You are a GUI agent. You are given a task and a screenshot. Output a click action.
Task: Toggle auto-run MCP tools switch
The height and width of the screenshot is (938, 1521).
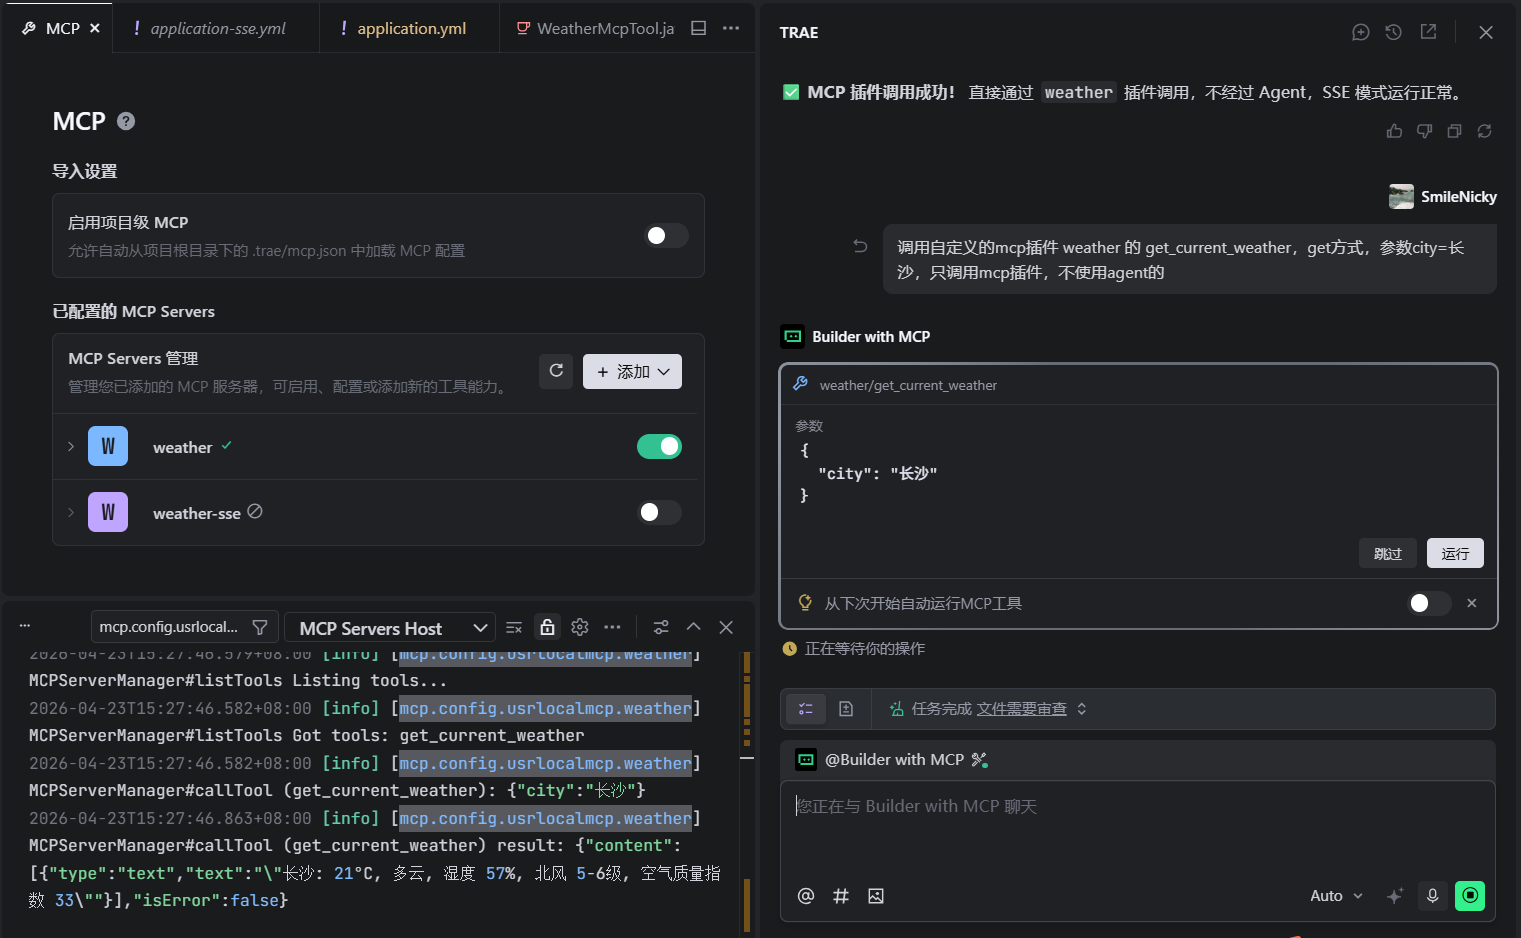1429,603
